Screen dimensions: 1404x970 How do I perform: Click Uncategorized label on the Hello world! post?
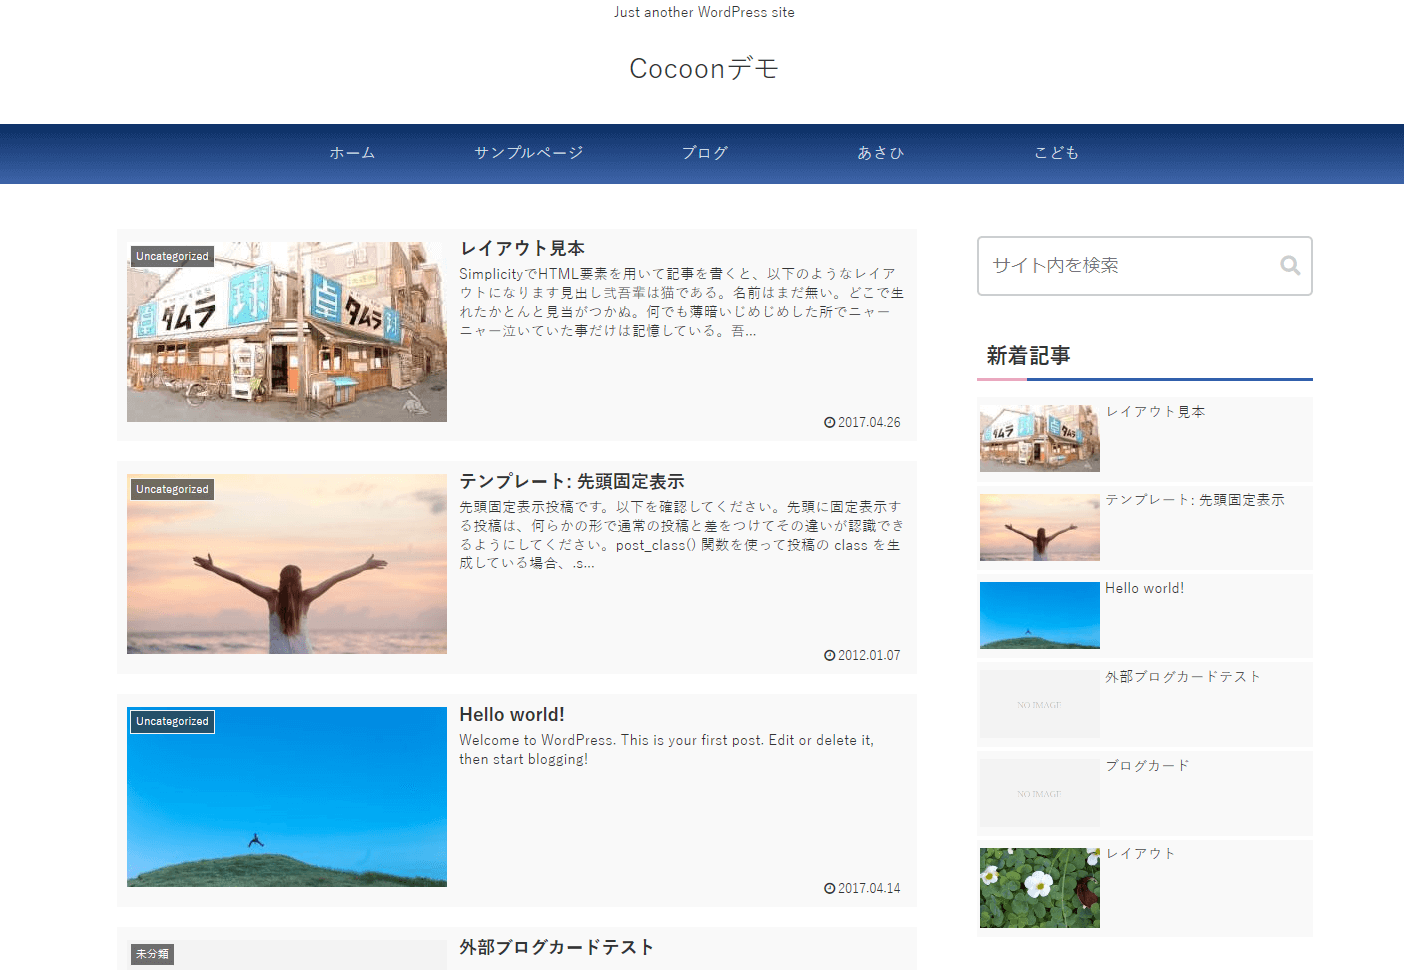tap(172, 721)
